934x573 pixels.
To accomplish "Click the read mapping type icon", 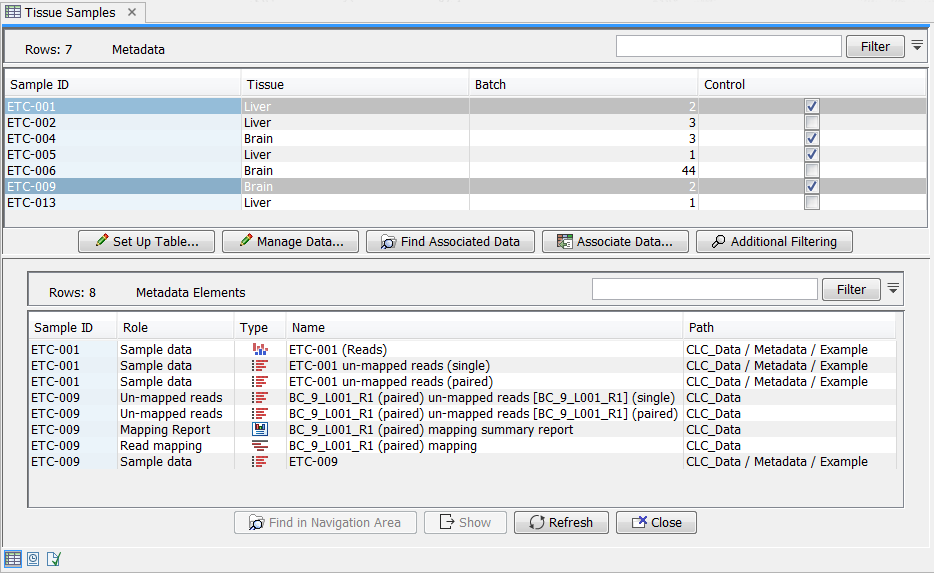I will [260, 446].
